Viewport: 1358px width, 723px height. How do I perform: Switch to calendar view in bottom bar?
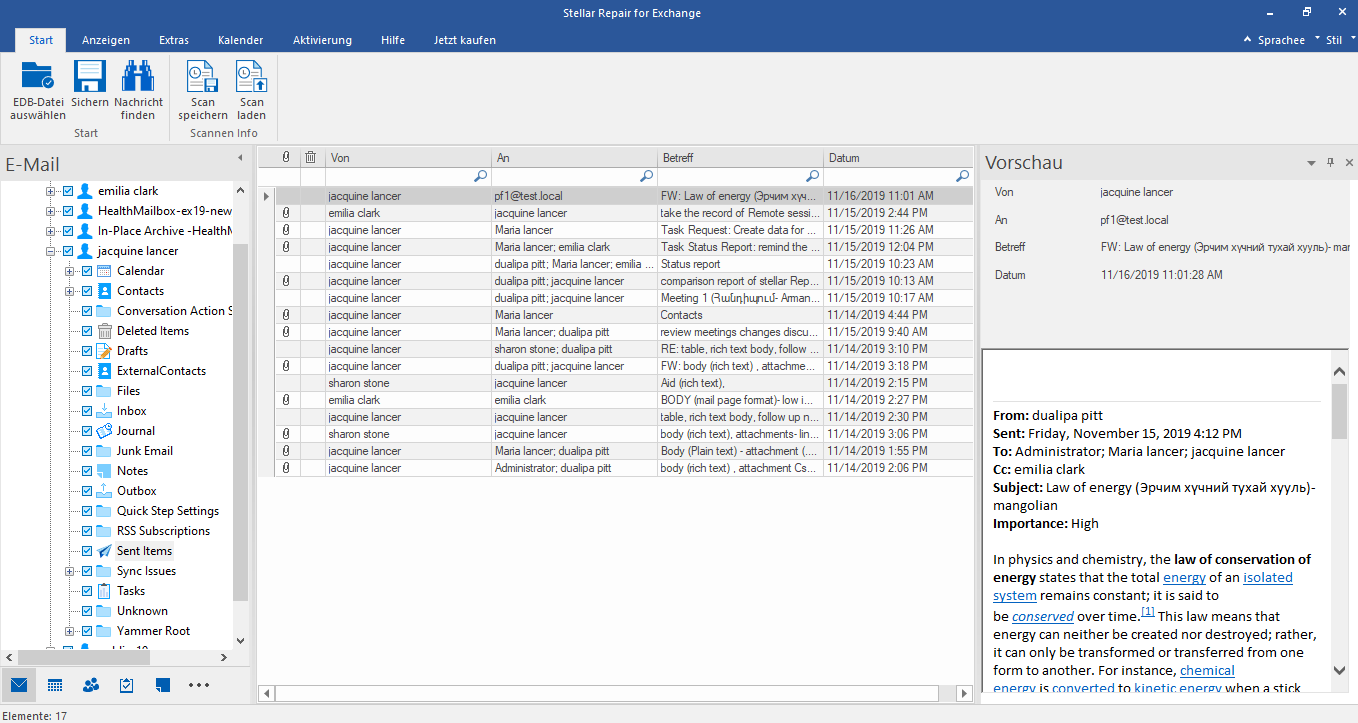(55, 685)
